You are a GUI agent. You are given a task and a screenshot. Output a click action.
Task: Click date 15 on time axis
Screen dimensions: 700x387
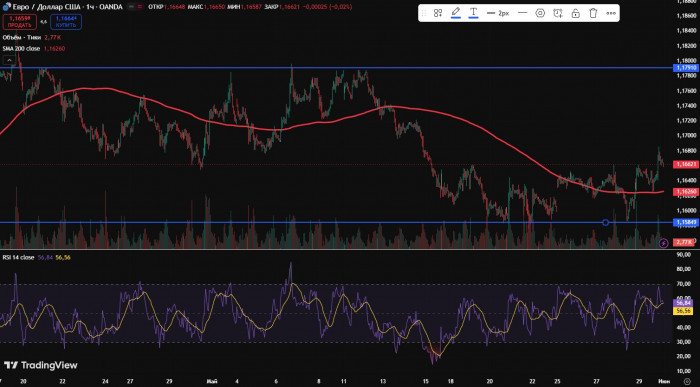(425, 381)
